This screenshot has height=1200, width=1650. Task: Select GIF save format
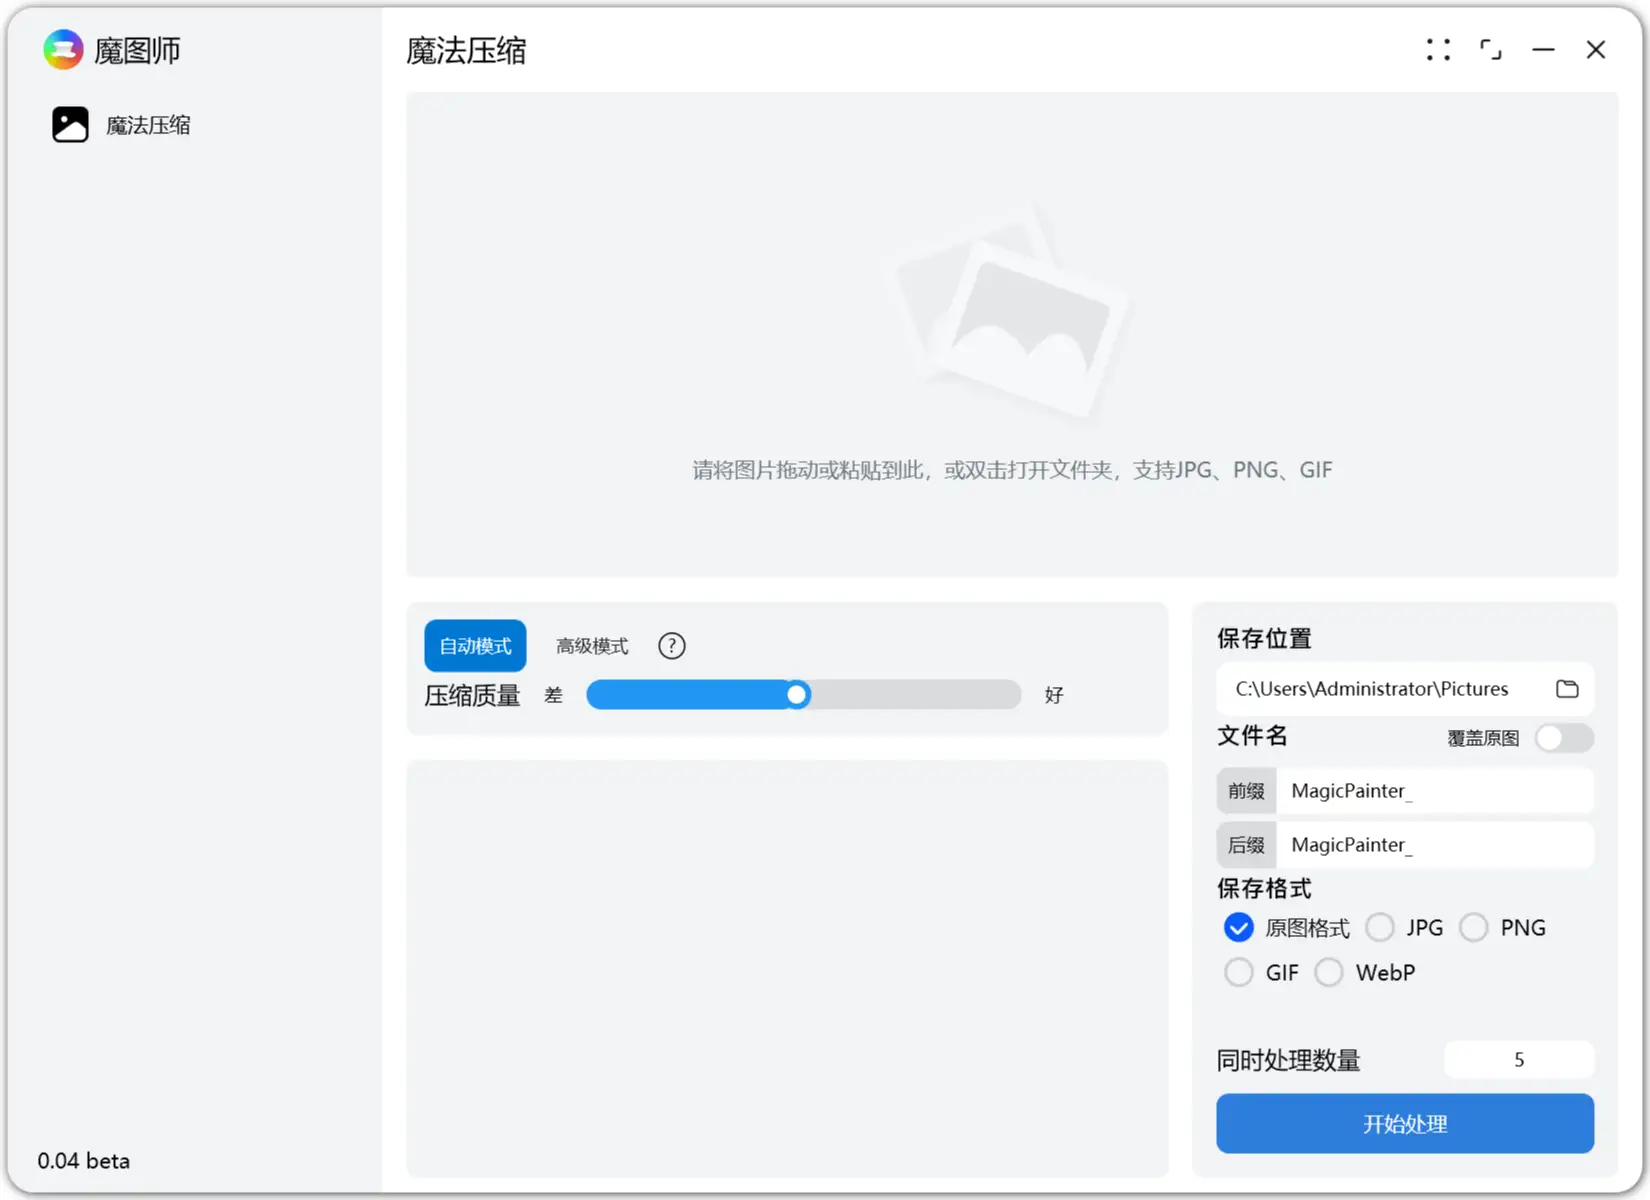pos(1238,971)
